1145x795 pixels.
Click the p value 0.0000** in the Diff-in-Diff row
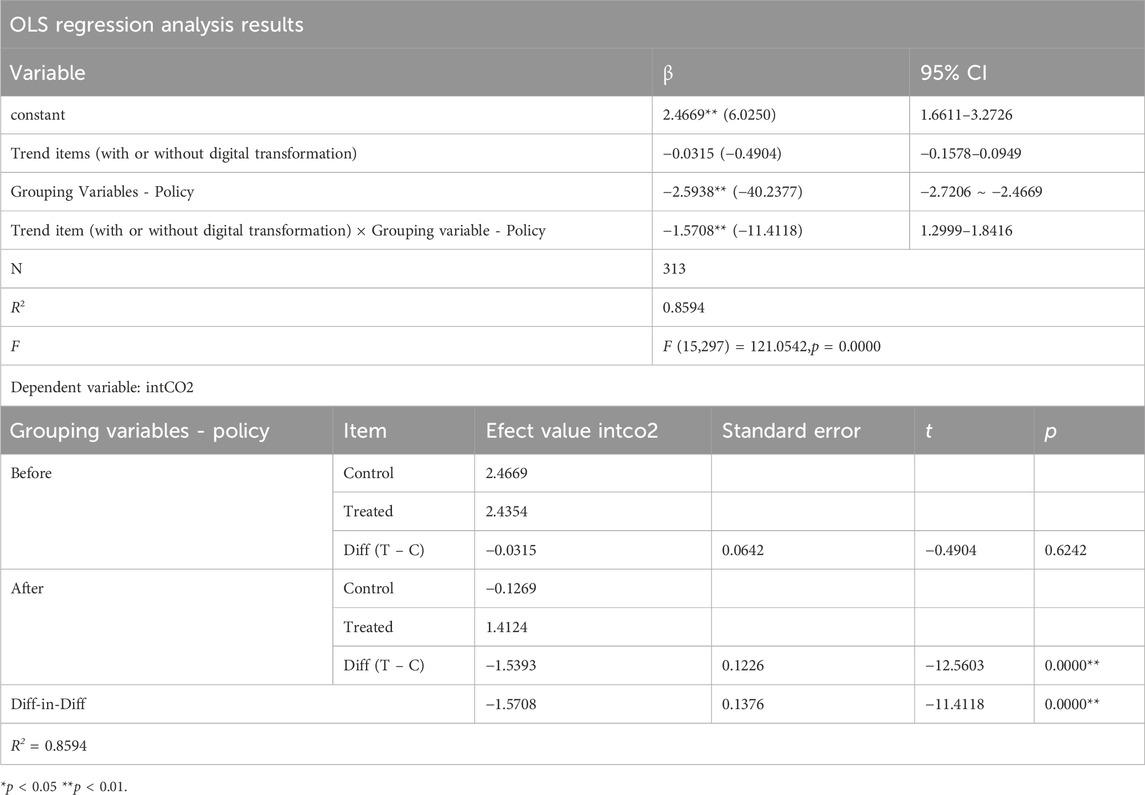[x=1071, y=704]
